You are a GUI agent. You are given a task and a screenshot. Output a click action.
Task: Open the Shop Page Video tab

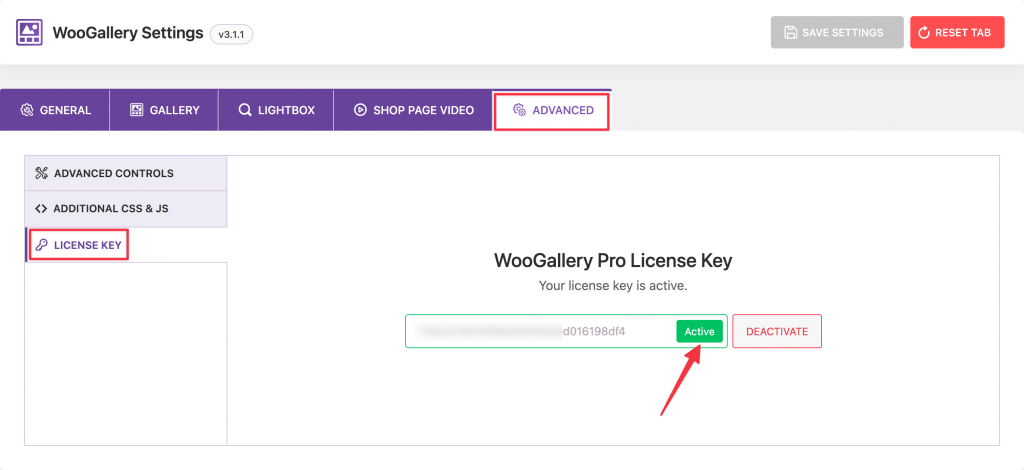point(413,110)
